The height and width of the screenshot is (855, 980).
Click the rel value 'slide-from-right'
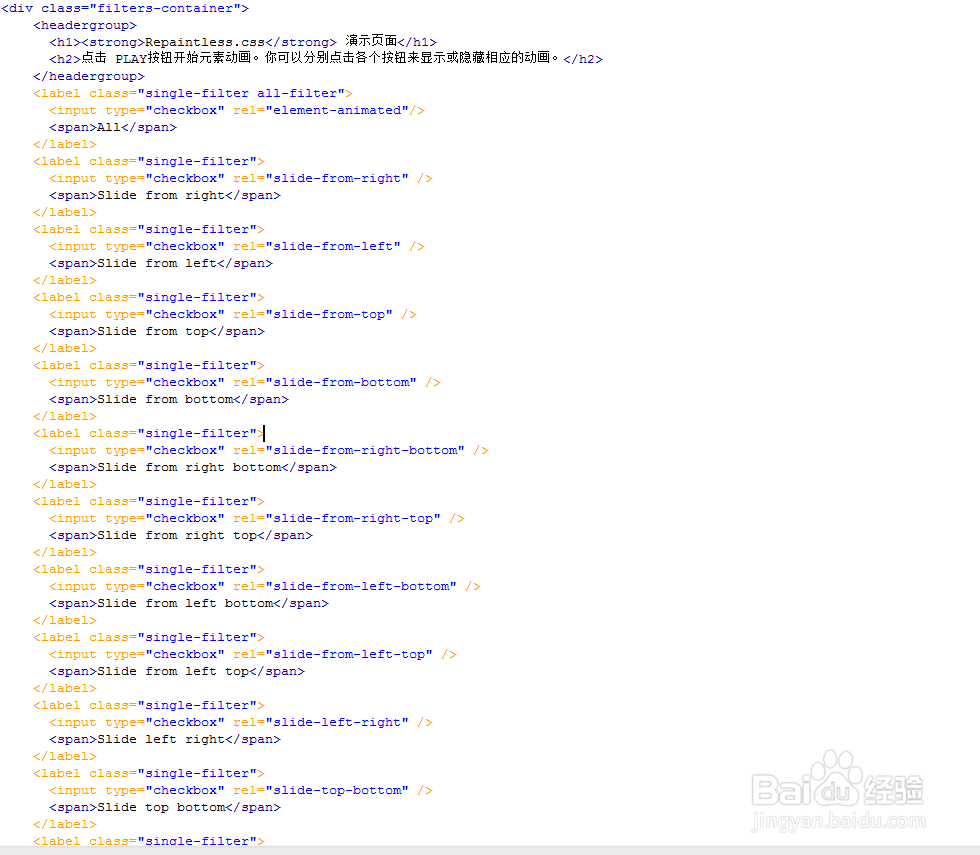point(337,178)
